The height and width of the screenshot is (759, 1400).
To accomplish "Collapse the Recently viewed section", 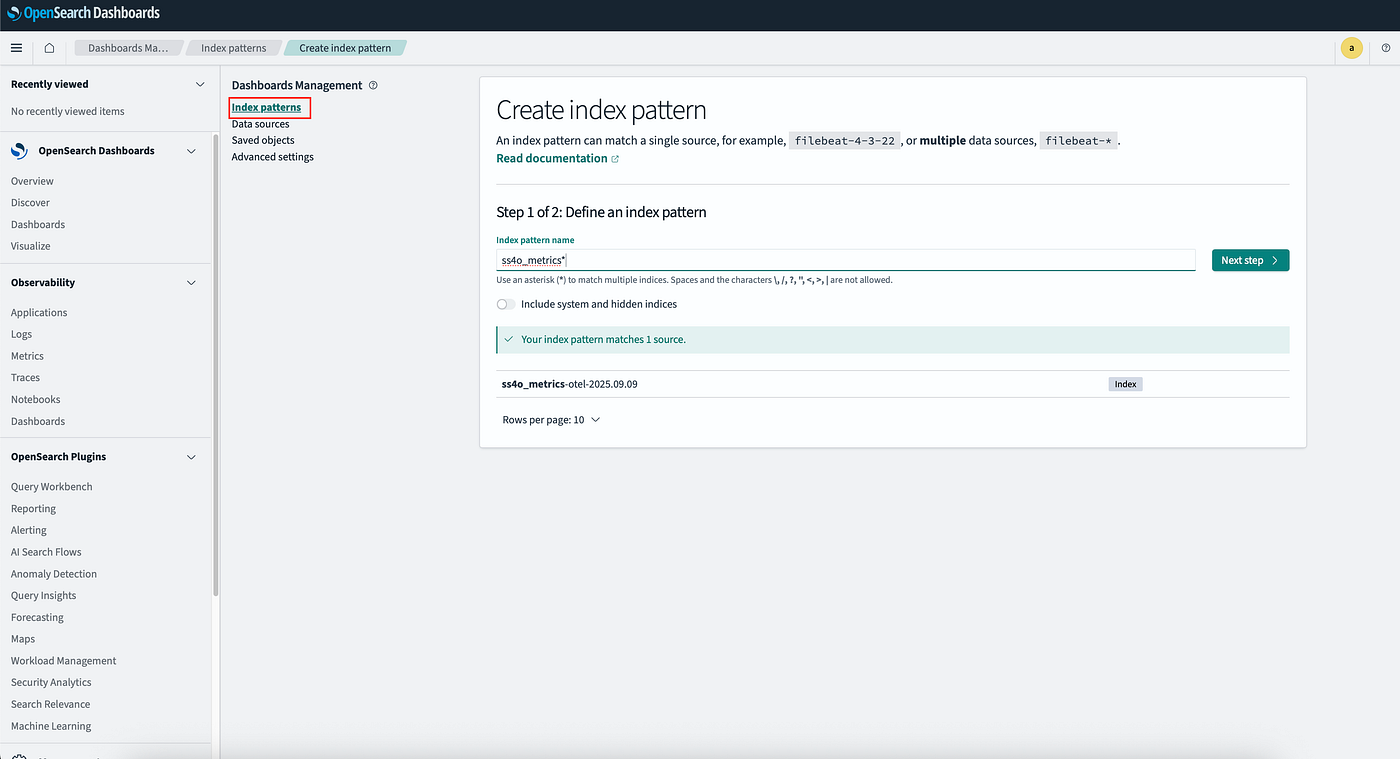I will 199,85.
